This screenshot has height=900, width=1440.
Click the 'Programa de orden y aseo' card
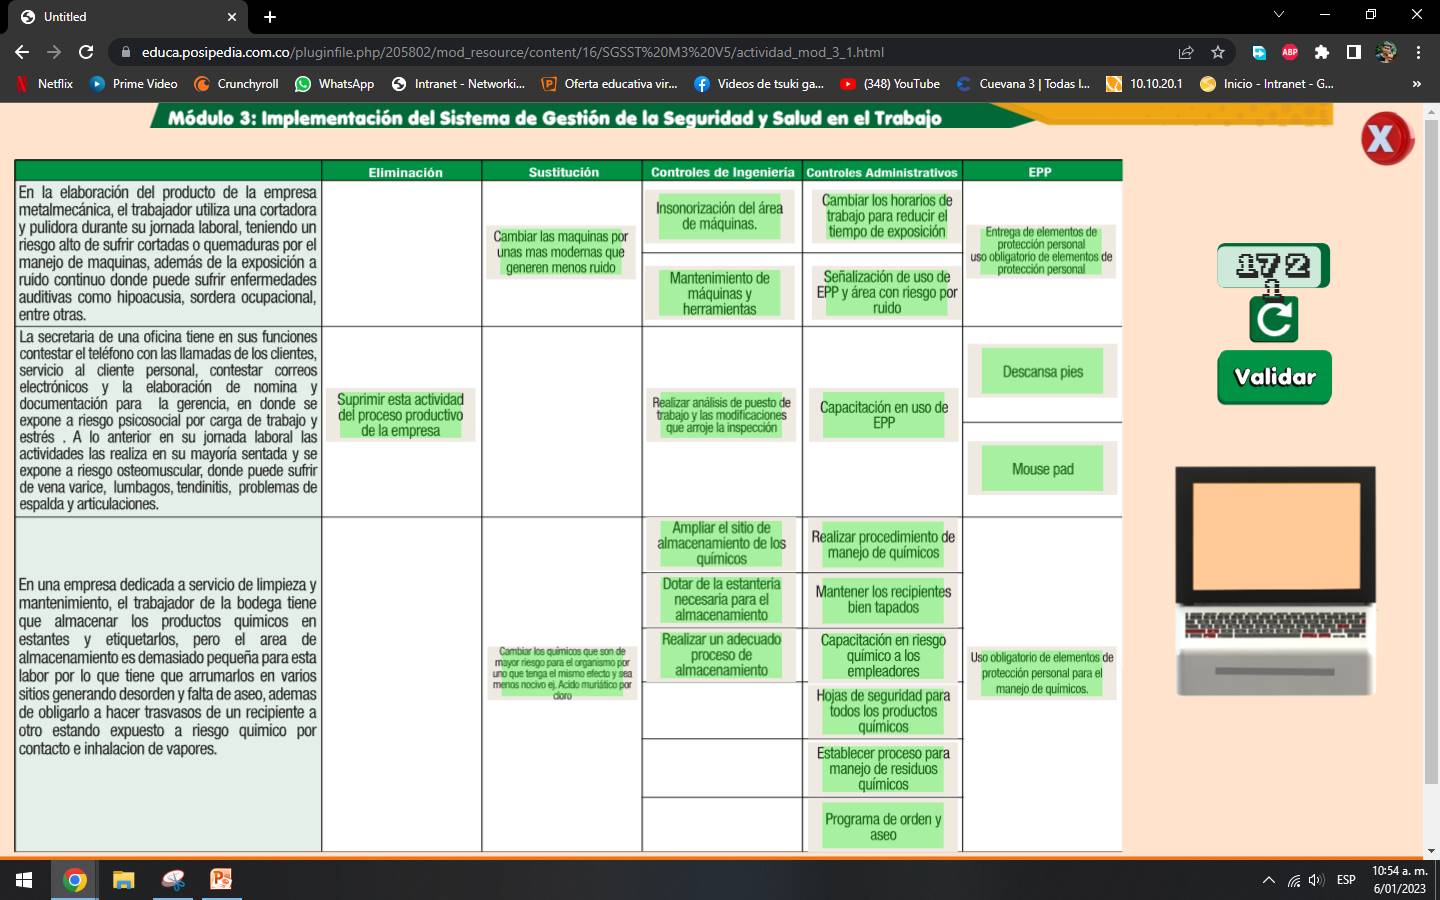click(883, 826)
